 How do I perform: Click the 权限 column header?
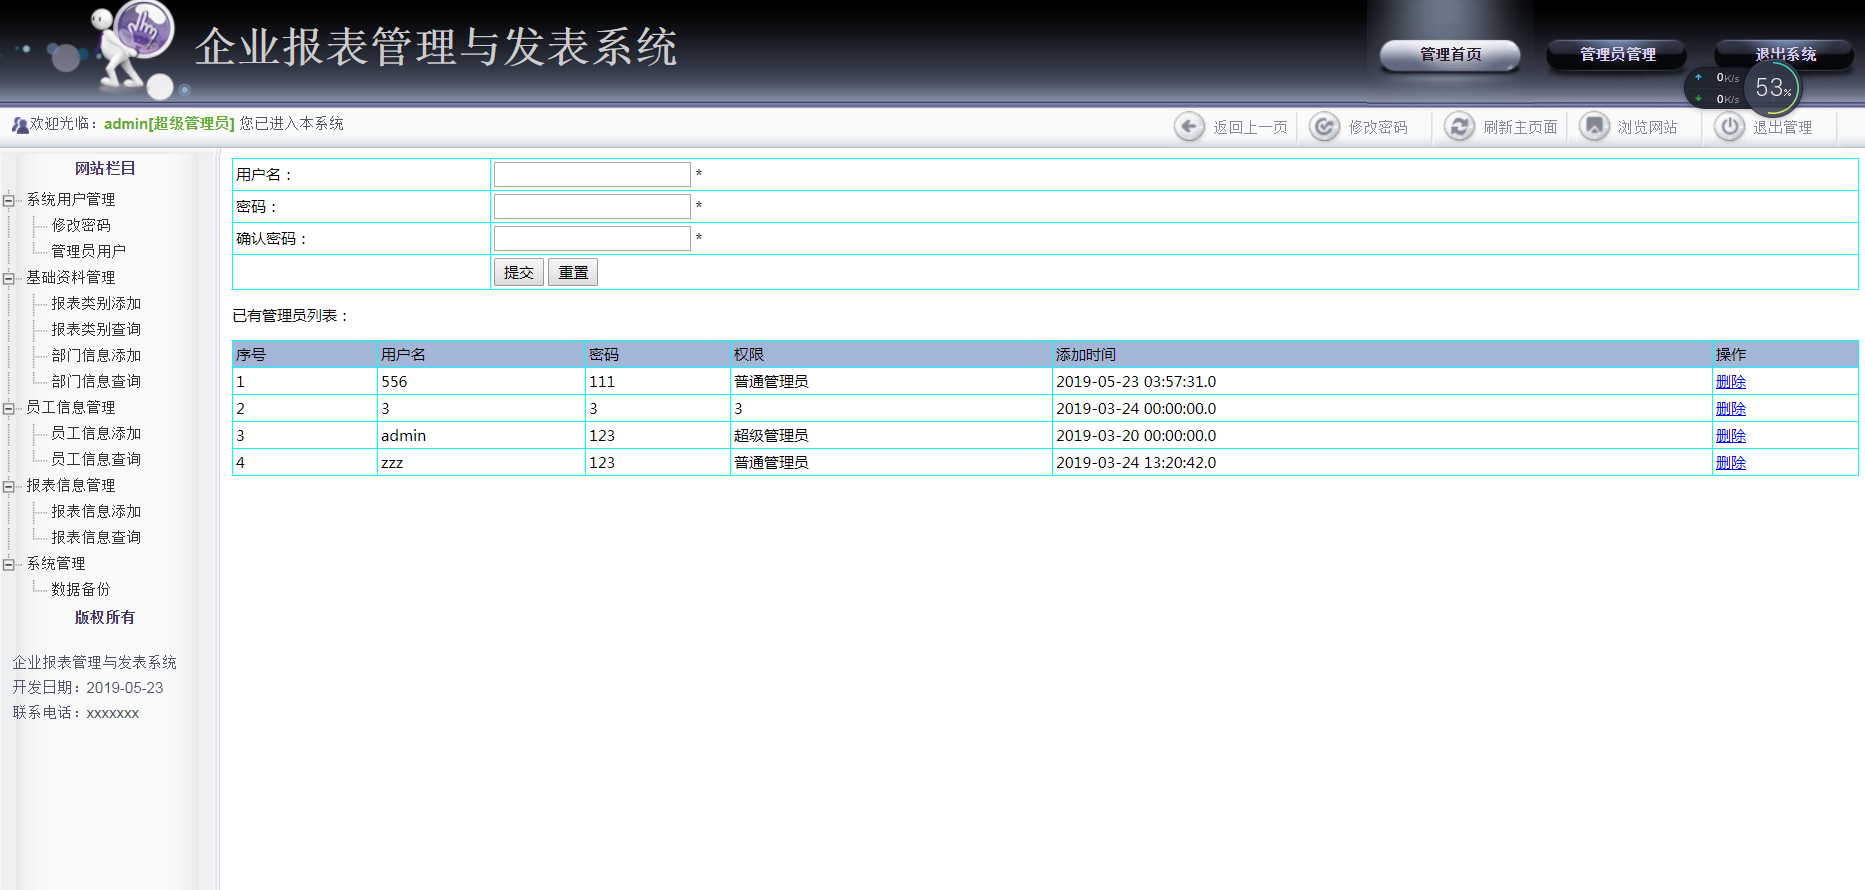tap(749, 354)
